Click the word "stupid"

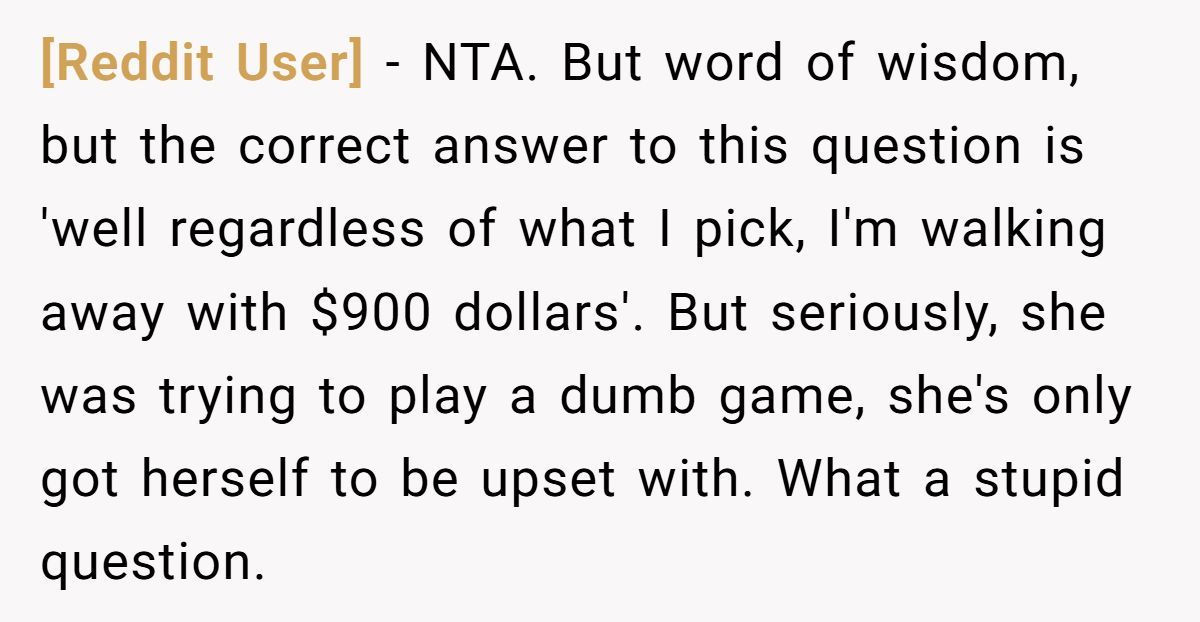pos(1048,480)
